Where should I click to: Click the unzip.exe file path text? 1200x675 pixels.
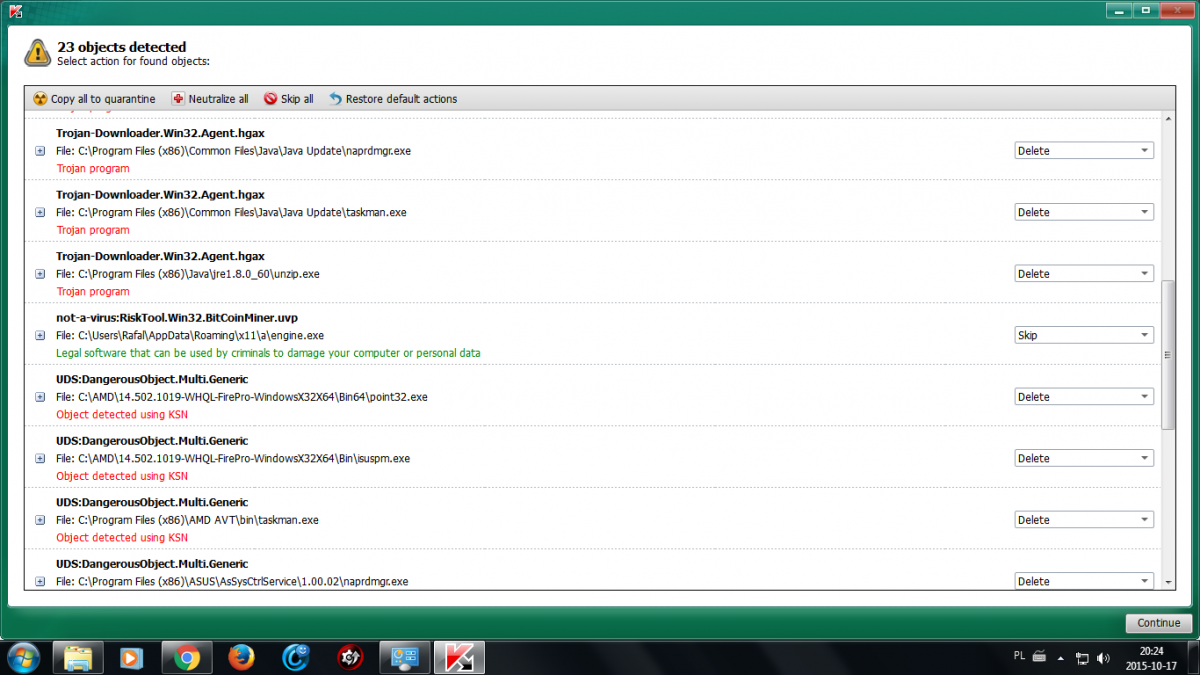[x=188, y=274]
